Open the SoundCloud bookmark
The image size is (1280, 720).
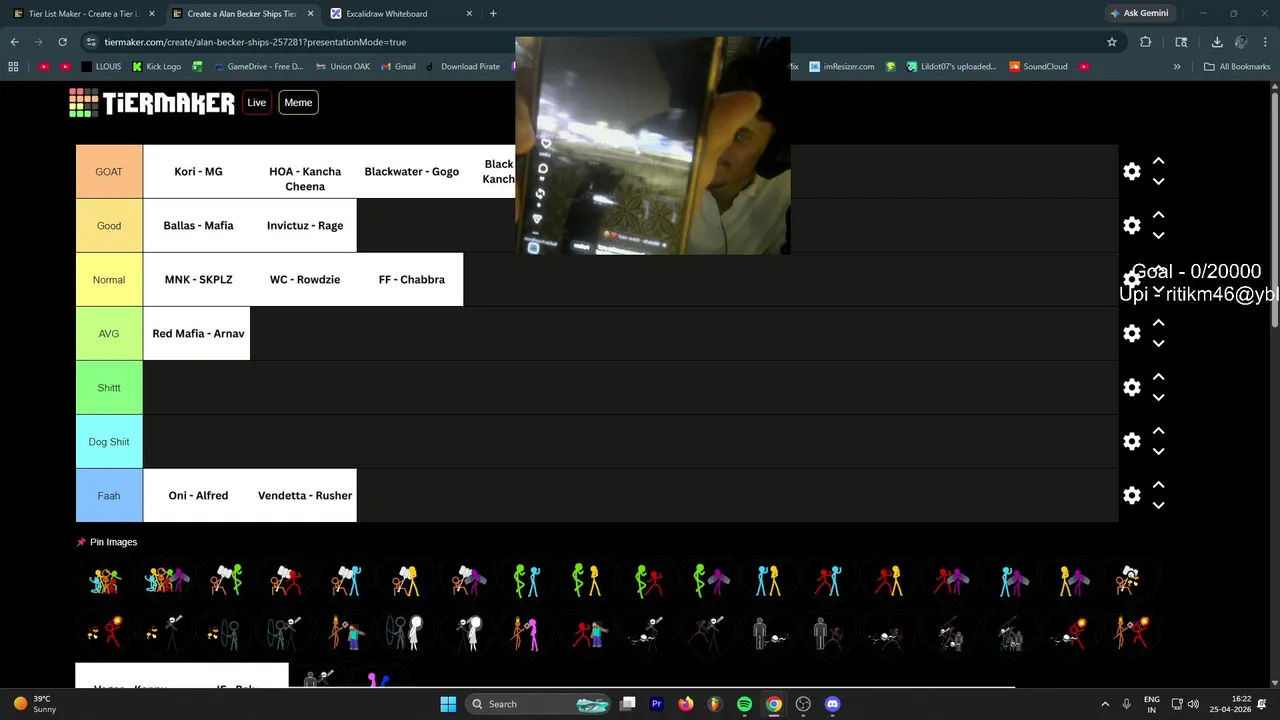(x=1038, y=67)
